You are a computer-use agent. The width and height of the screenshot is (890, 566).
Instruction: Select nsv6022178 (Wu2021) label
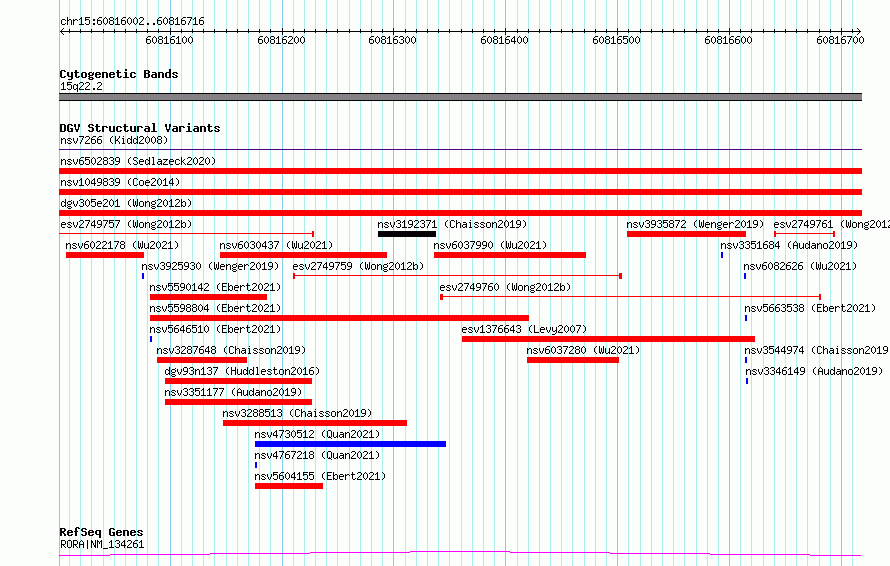[x=122, y=245]
